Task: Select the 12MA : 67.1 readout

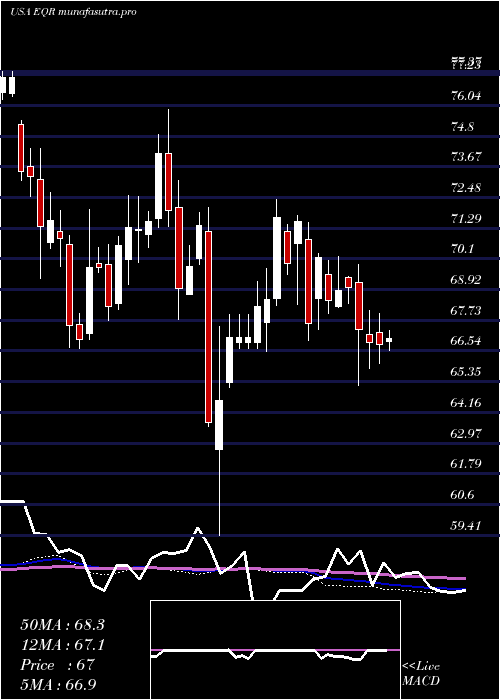Action: click(x=62, y=645)
